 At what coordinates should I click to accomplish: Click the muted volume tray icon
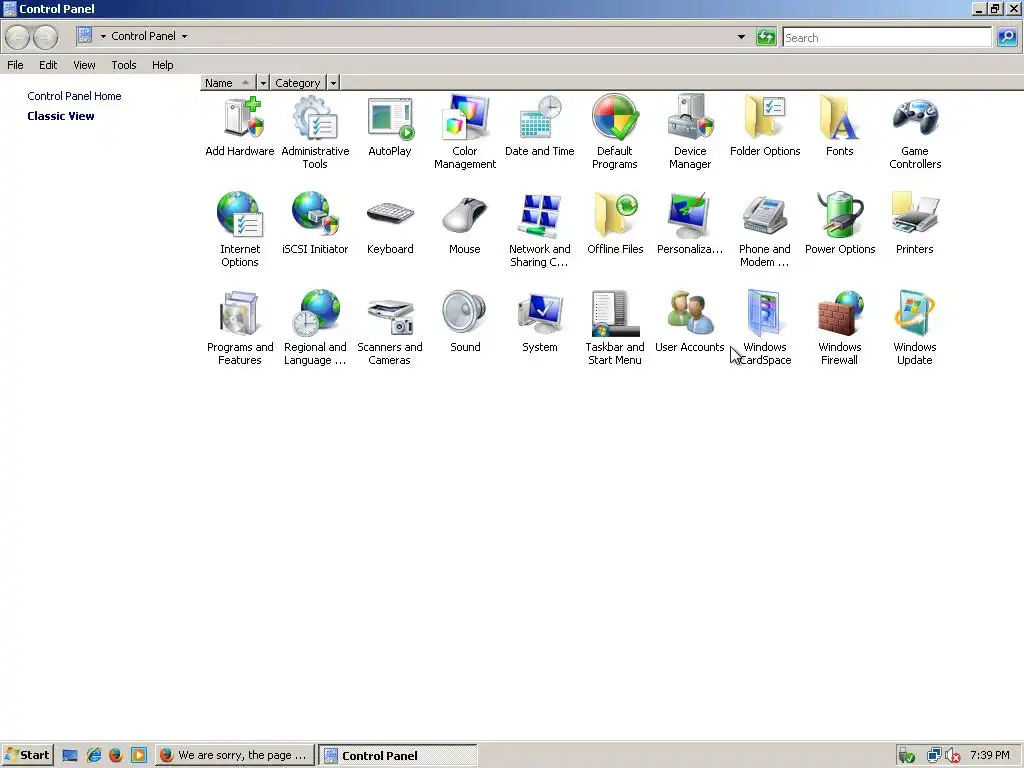[x=953, y=756]
